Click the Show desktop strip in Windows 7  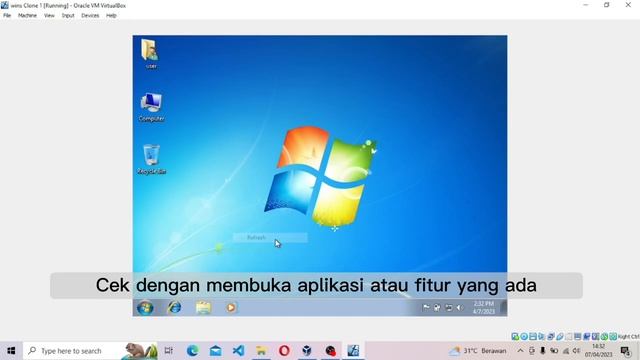tap(504, 307)
